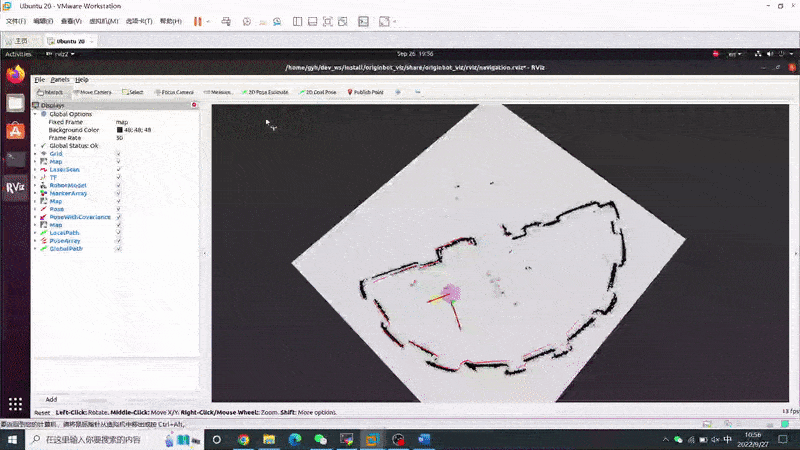The height and width of the screenshot is (450, 800).
Task: Click the Background Color swatch
Action: pyautogui.click(x=120, y=130)
